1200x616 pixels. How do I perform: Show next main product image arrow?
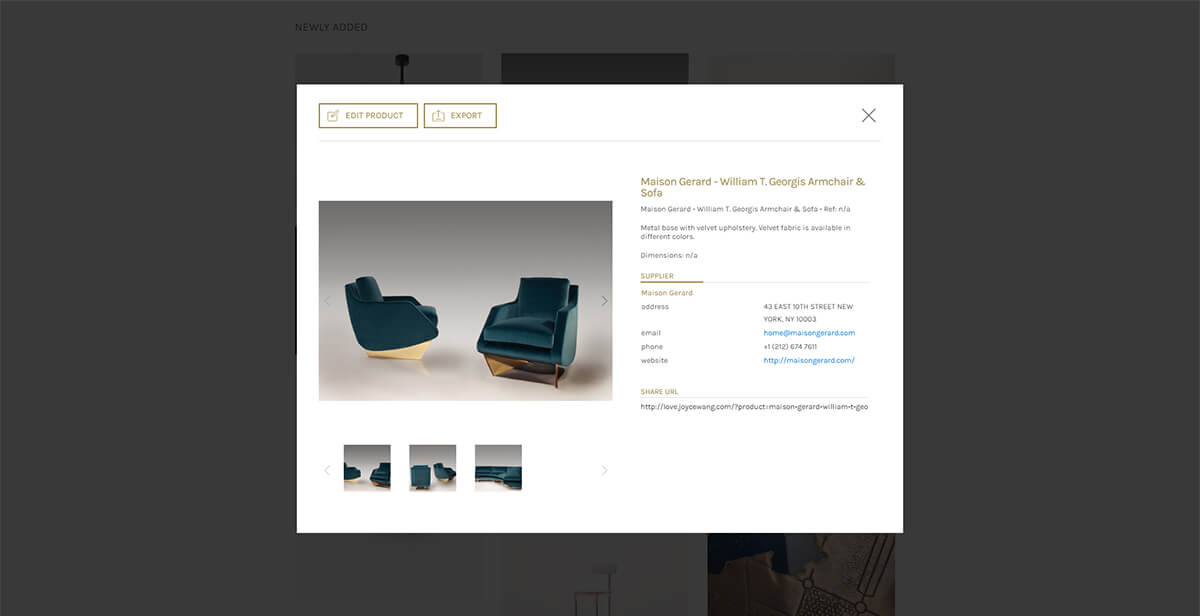pos(604,300)
